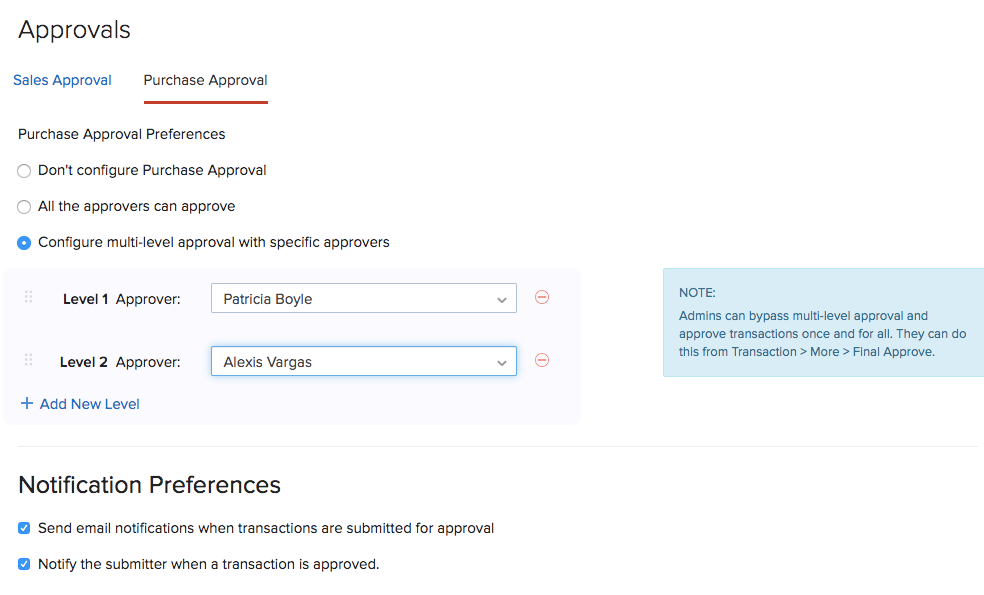Switch to the Sales Approval tab

(62, 80)
